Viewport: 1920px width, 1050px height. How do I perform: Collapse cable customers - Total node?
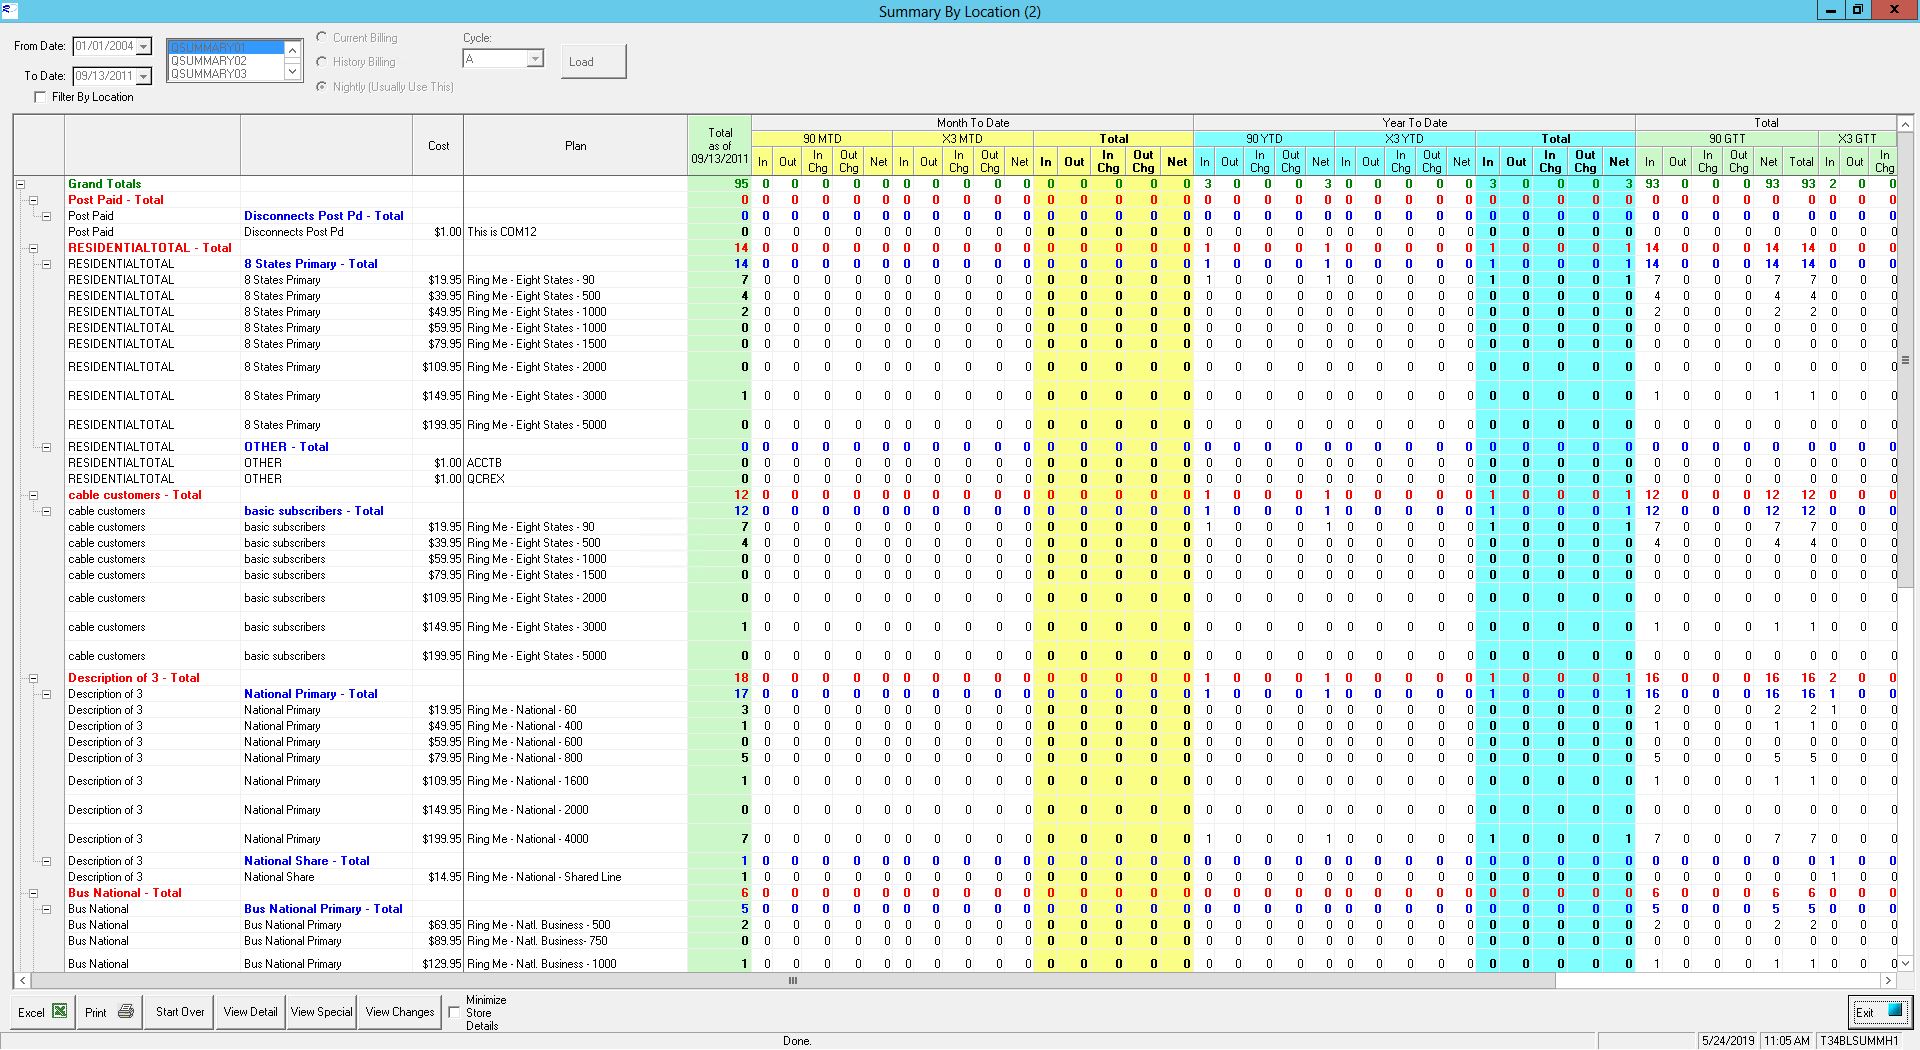33,495
